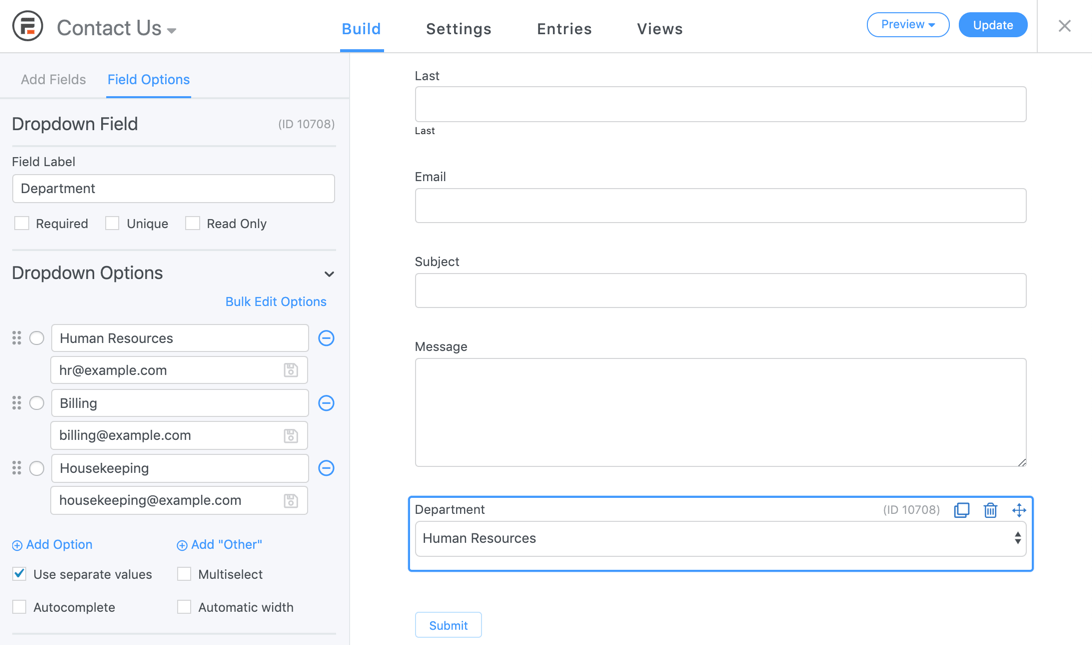Remove the Human Resources option
The width and height of the screenshot is (1092, 645).
[x=326, y=339]
